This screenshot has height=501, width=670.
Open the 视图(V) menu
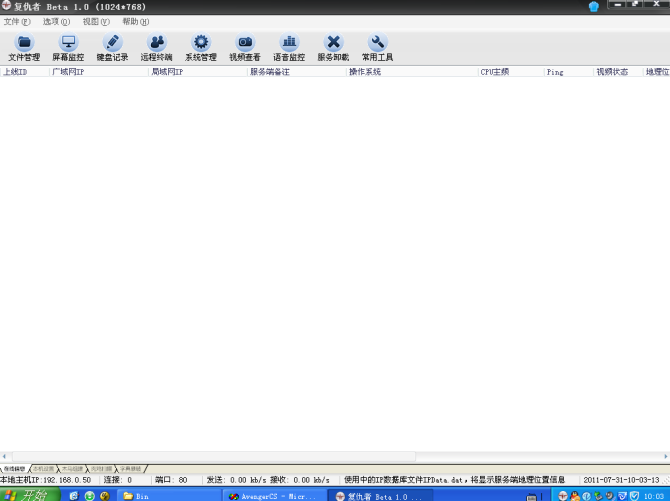[96, 21]
